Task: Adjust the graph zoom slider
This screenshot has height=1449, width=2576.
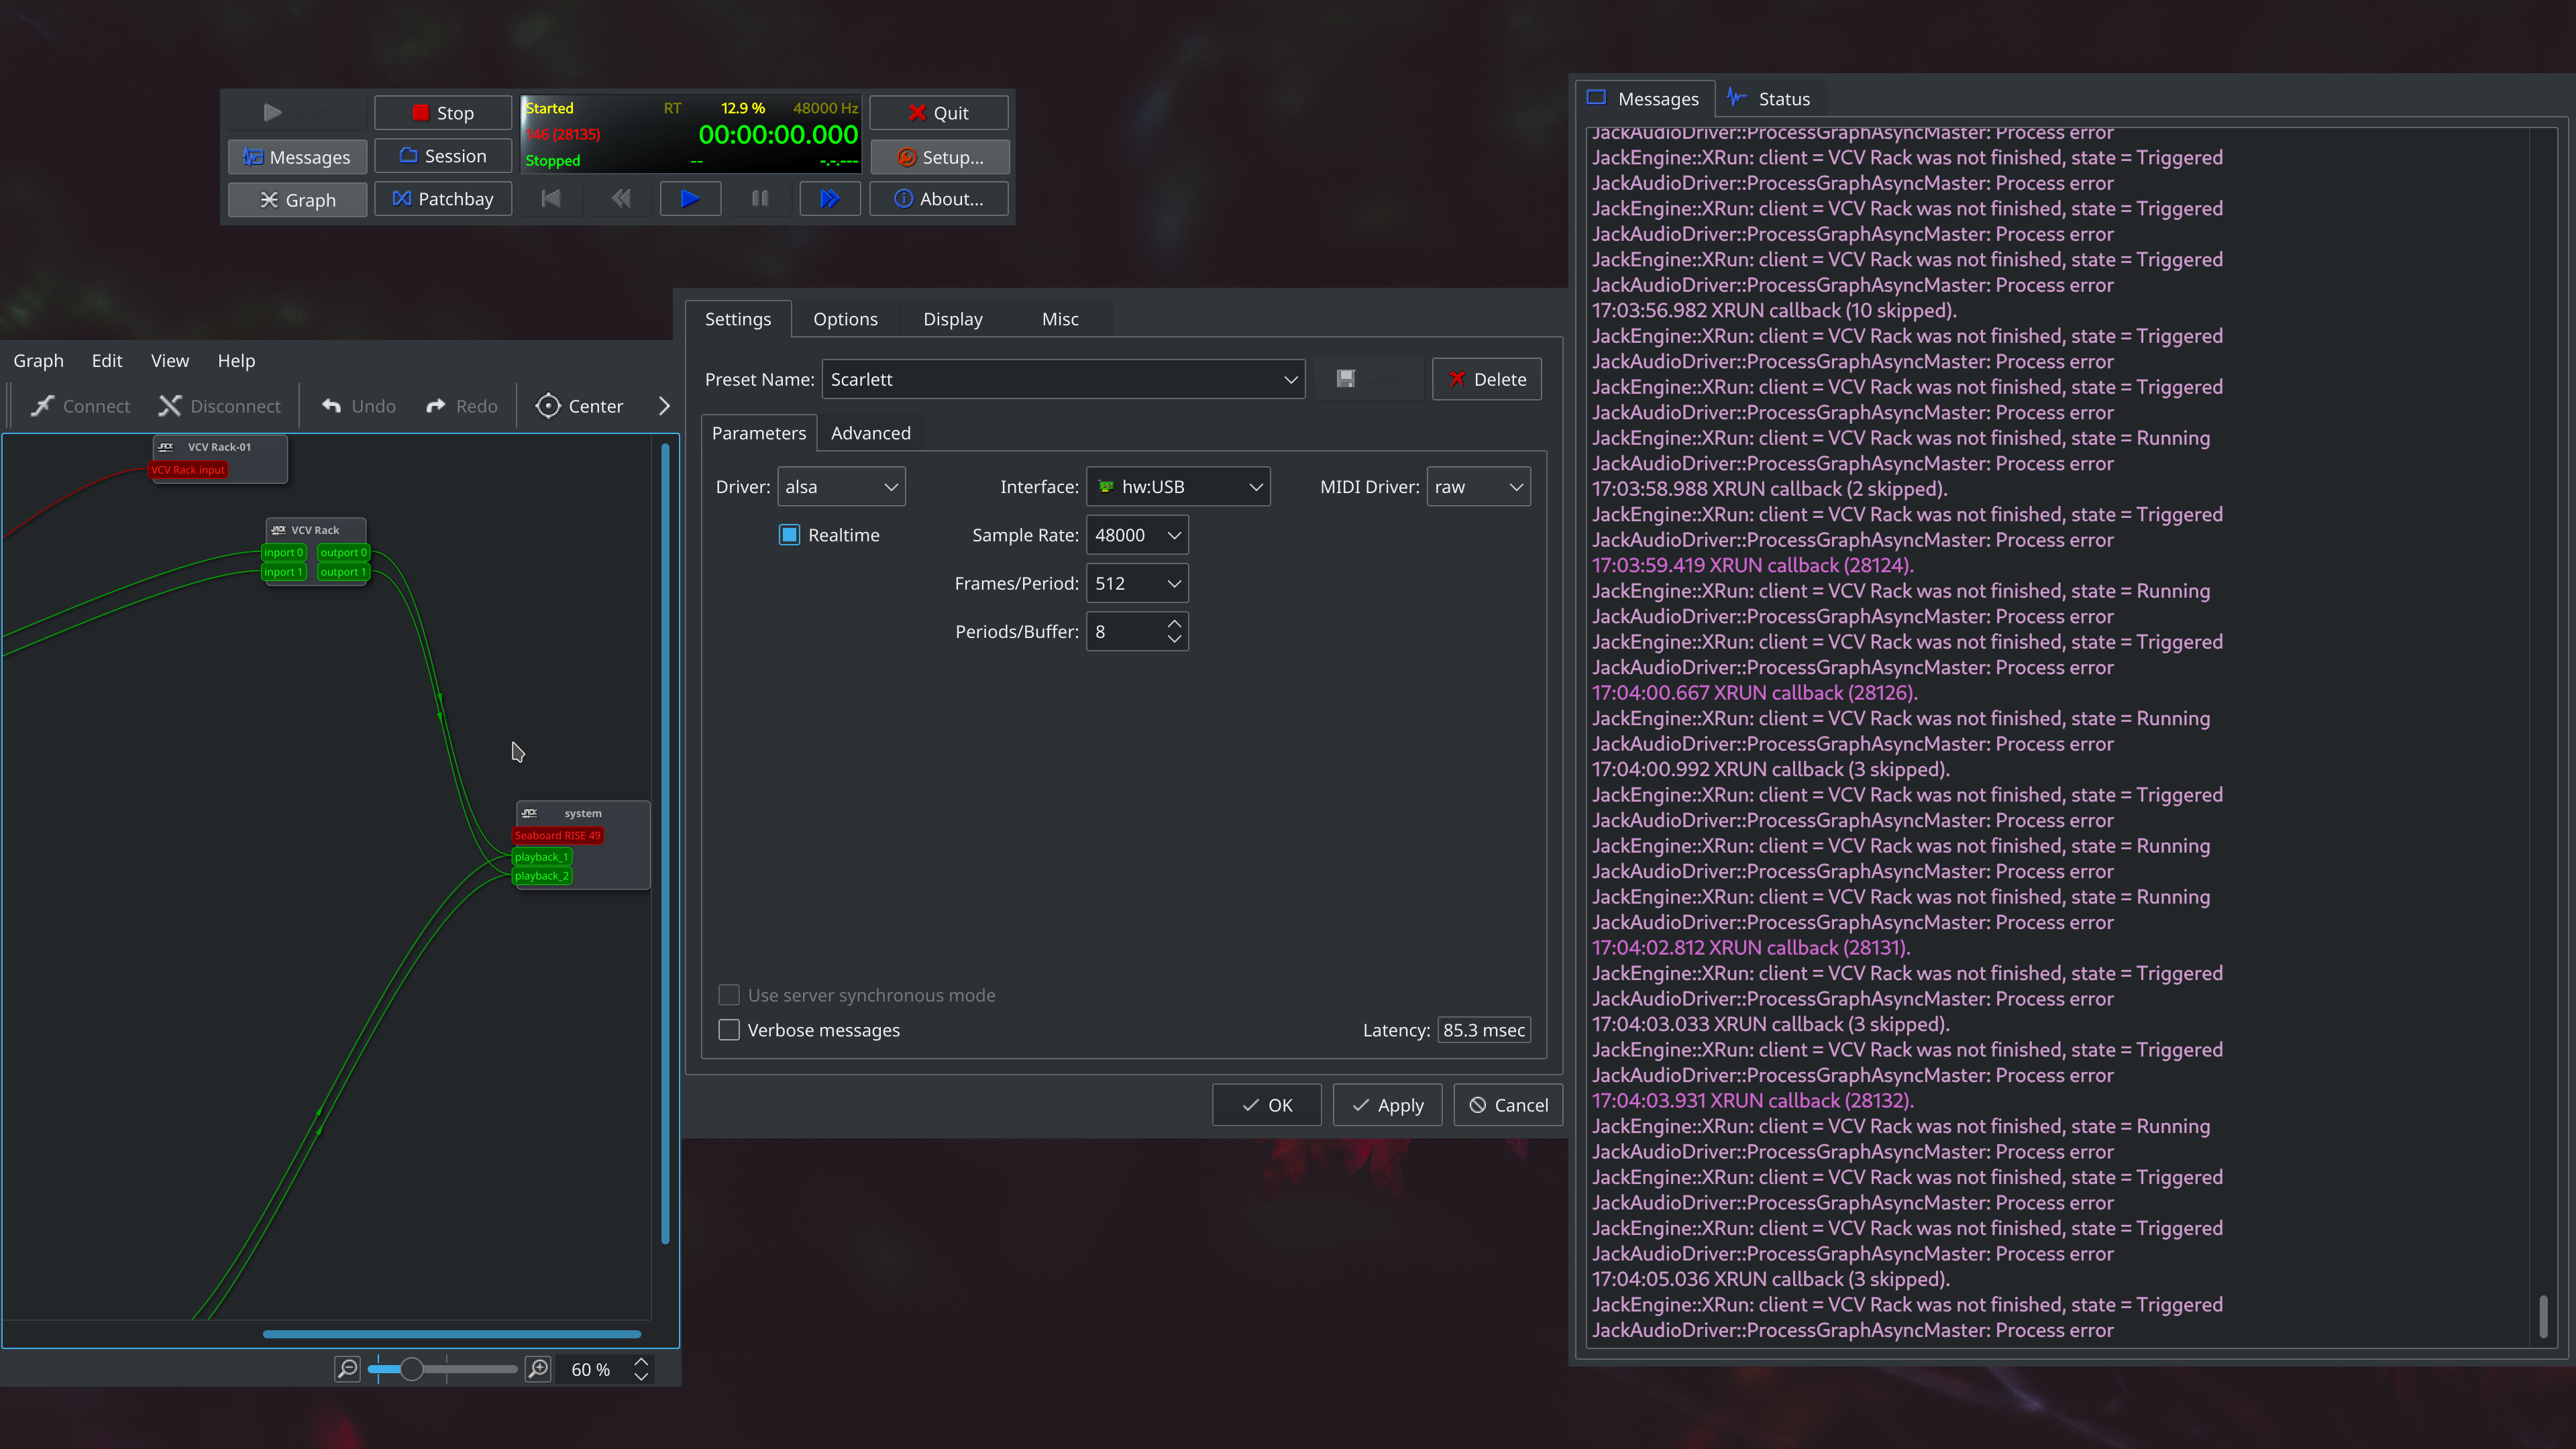Action: (411, 1369)
